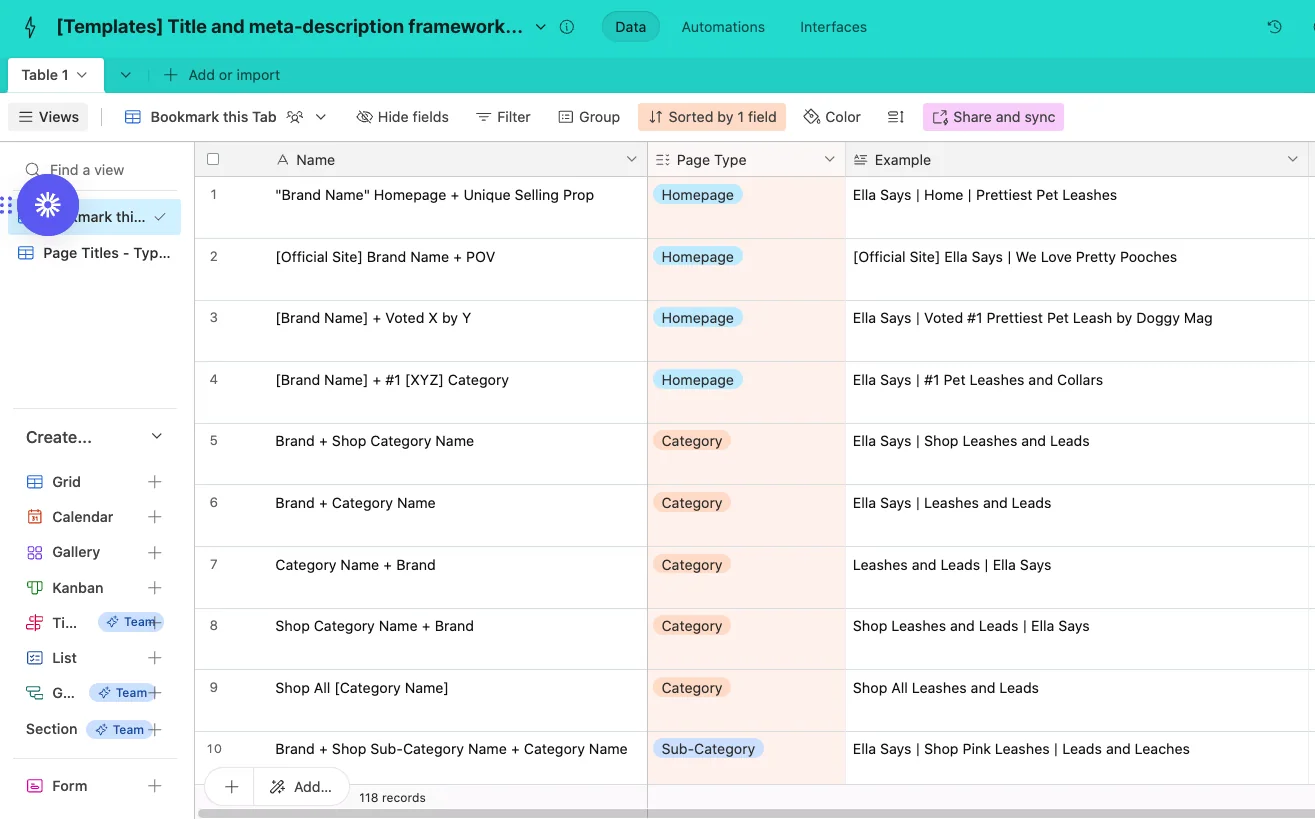Screen dimensions: 1315x819
Task: Click Add or import table
Action: tap(222, 75)
